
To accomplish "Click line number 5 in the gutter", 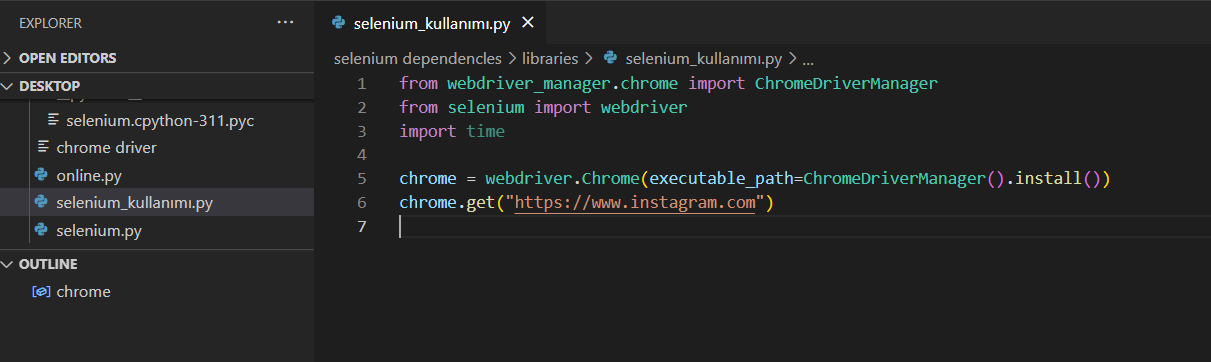I will pyautogui.click(x=361, y=179).
